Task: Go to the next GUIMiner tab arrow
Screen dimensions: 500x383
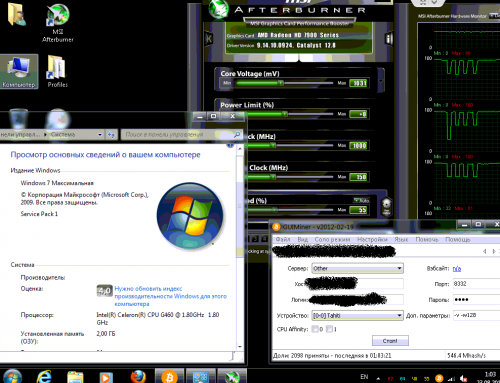Action: (x=494, y=251)
